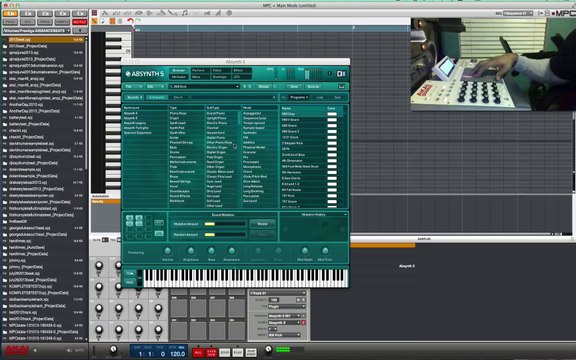Open the Edit dropdown in Absynth
This screenshot has height=360, width=576.
pos(155,86)
